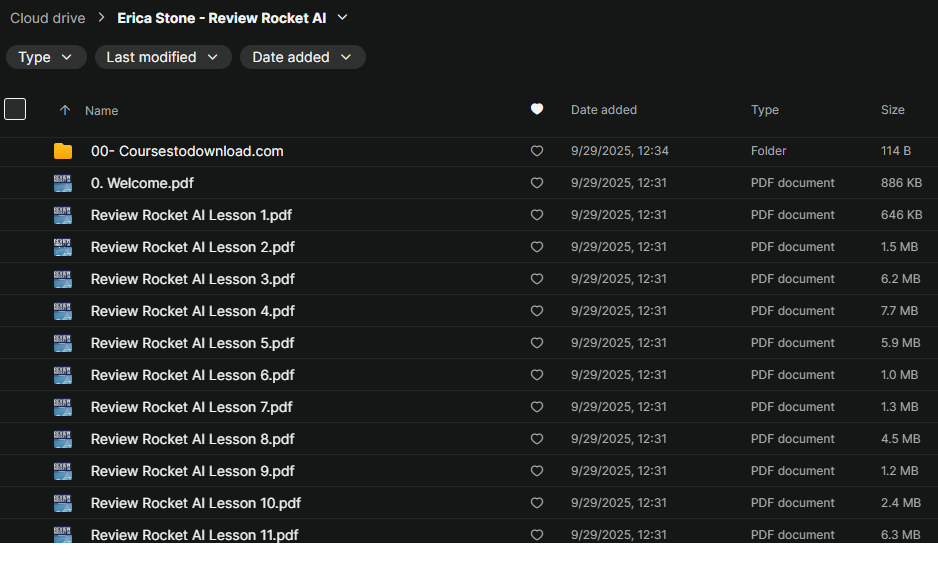938x578 pixels.
Task: Sort by the Date added column header
Action: pyautogui.click(x=603, y=110)
